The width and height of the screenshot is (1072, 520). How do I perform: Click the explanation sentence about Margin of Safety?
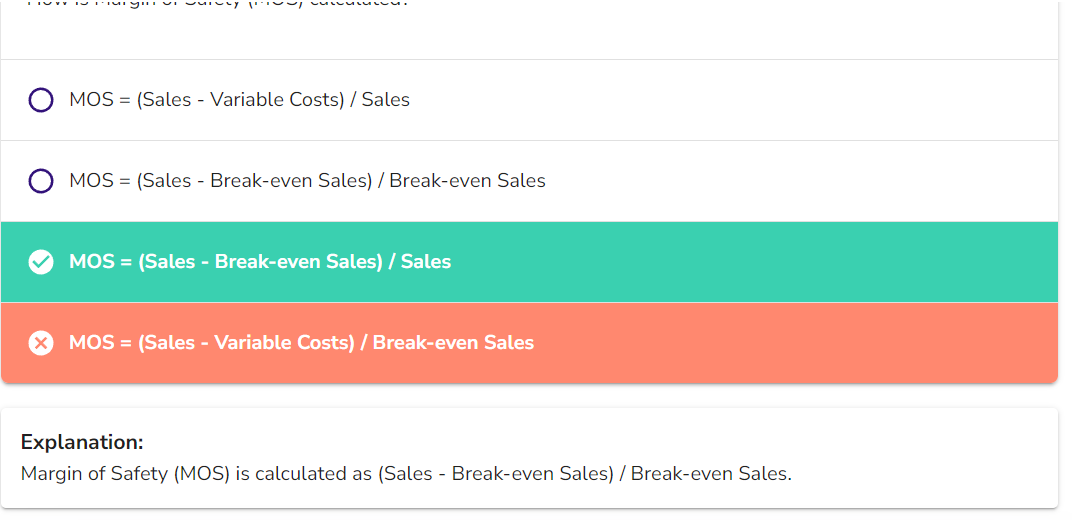pyautogui.click(x=406, y=473)
